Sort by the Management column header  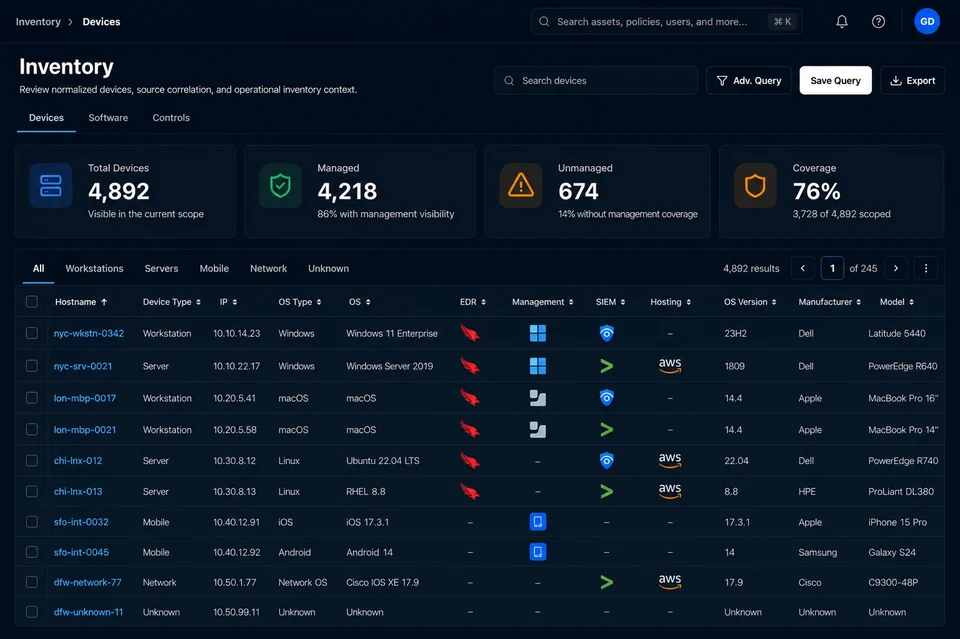(542, 302)
